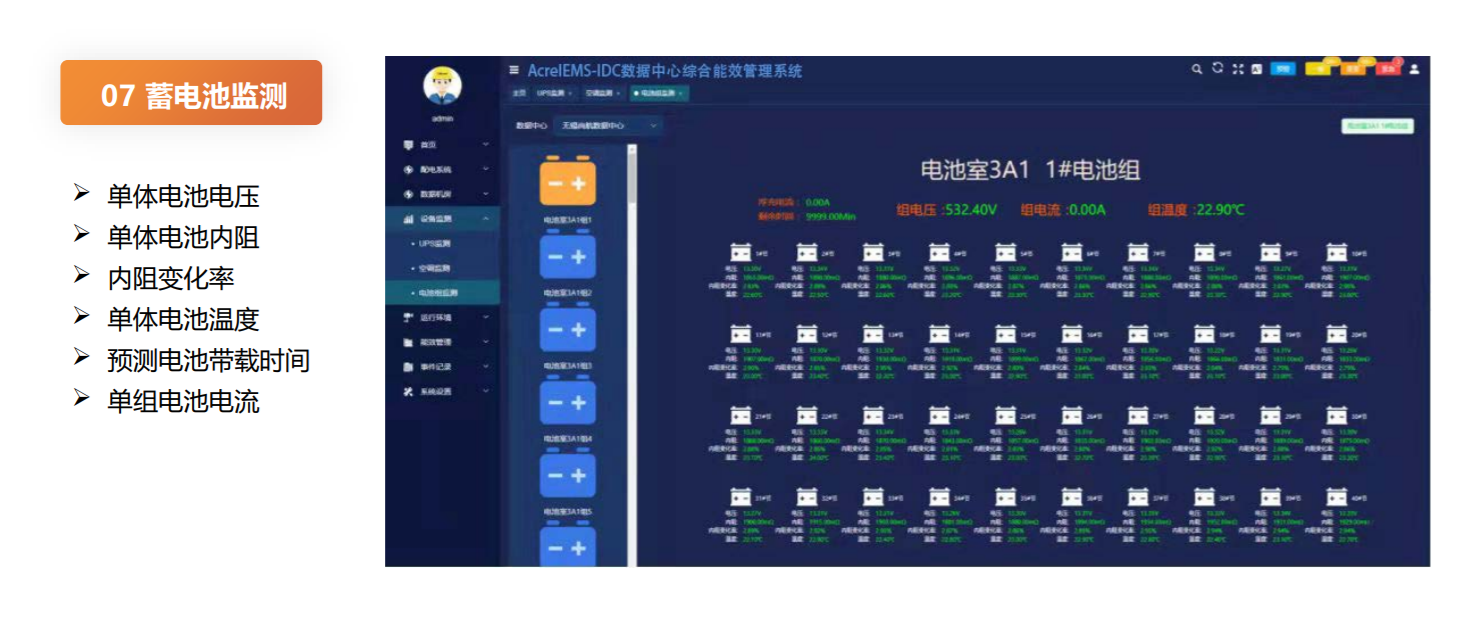
Task: Toggle fullscreen with the expand icon
Action: tap(1237, 69)
